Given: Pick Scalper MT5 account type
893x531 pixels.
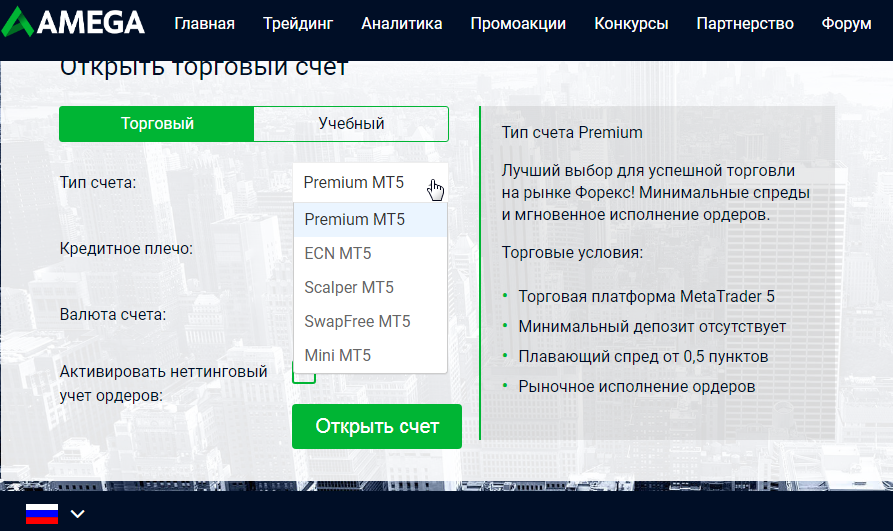Looking at the screenshot, I should coord(349,288).
